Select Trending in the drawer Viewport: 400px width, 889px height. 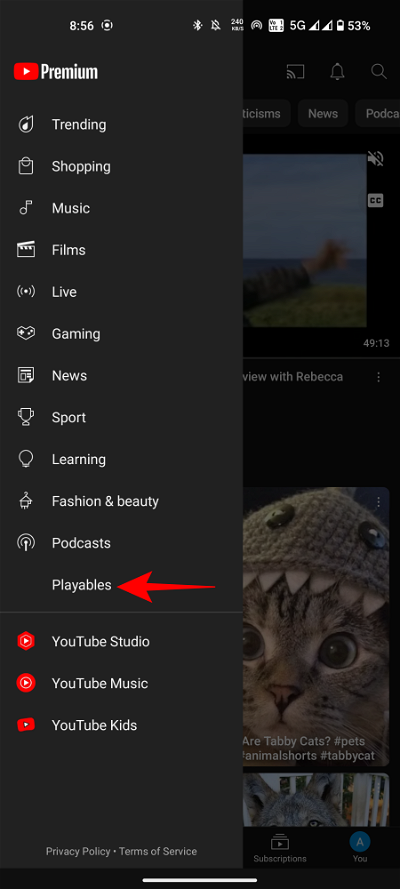click(x=79, y=124)
